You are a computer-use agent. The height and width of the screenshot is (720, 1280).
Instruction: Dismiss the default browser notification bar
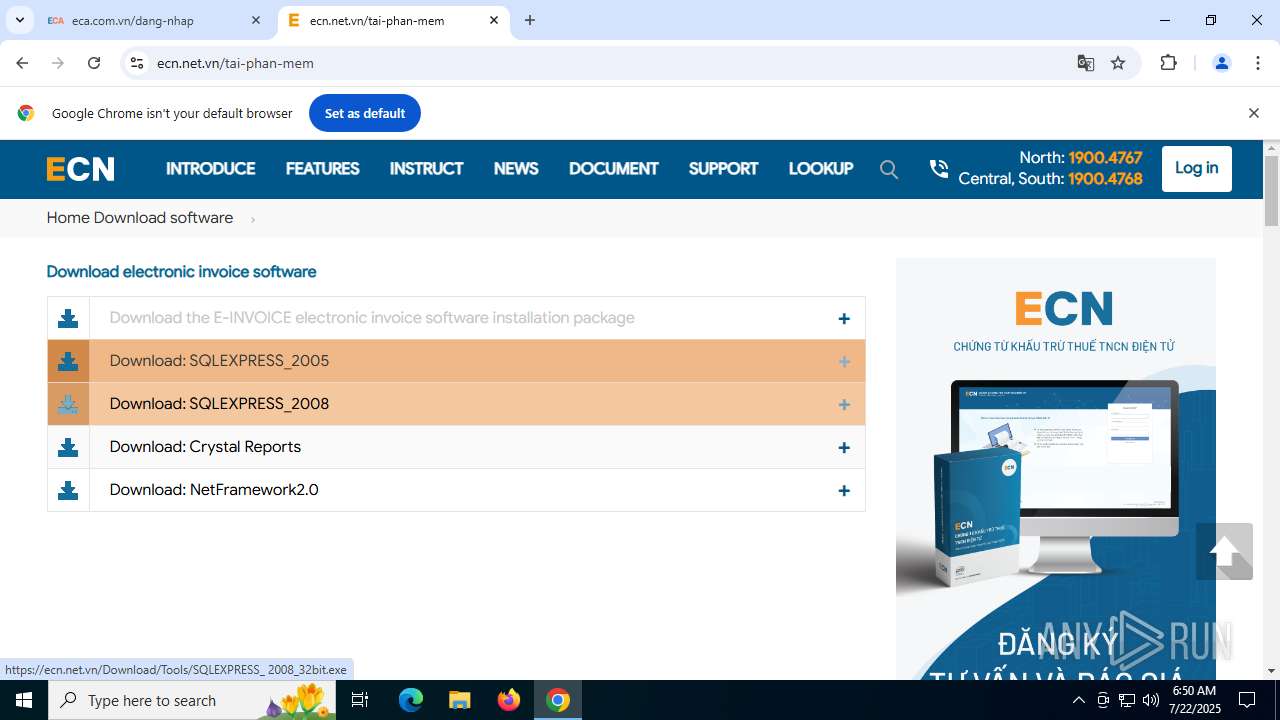1253,113
